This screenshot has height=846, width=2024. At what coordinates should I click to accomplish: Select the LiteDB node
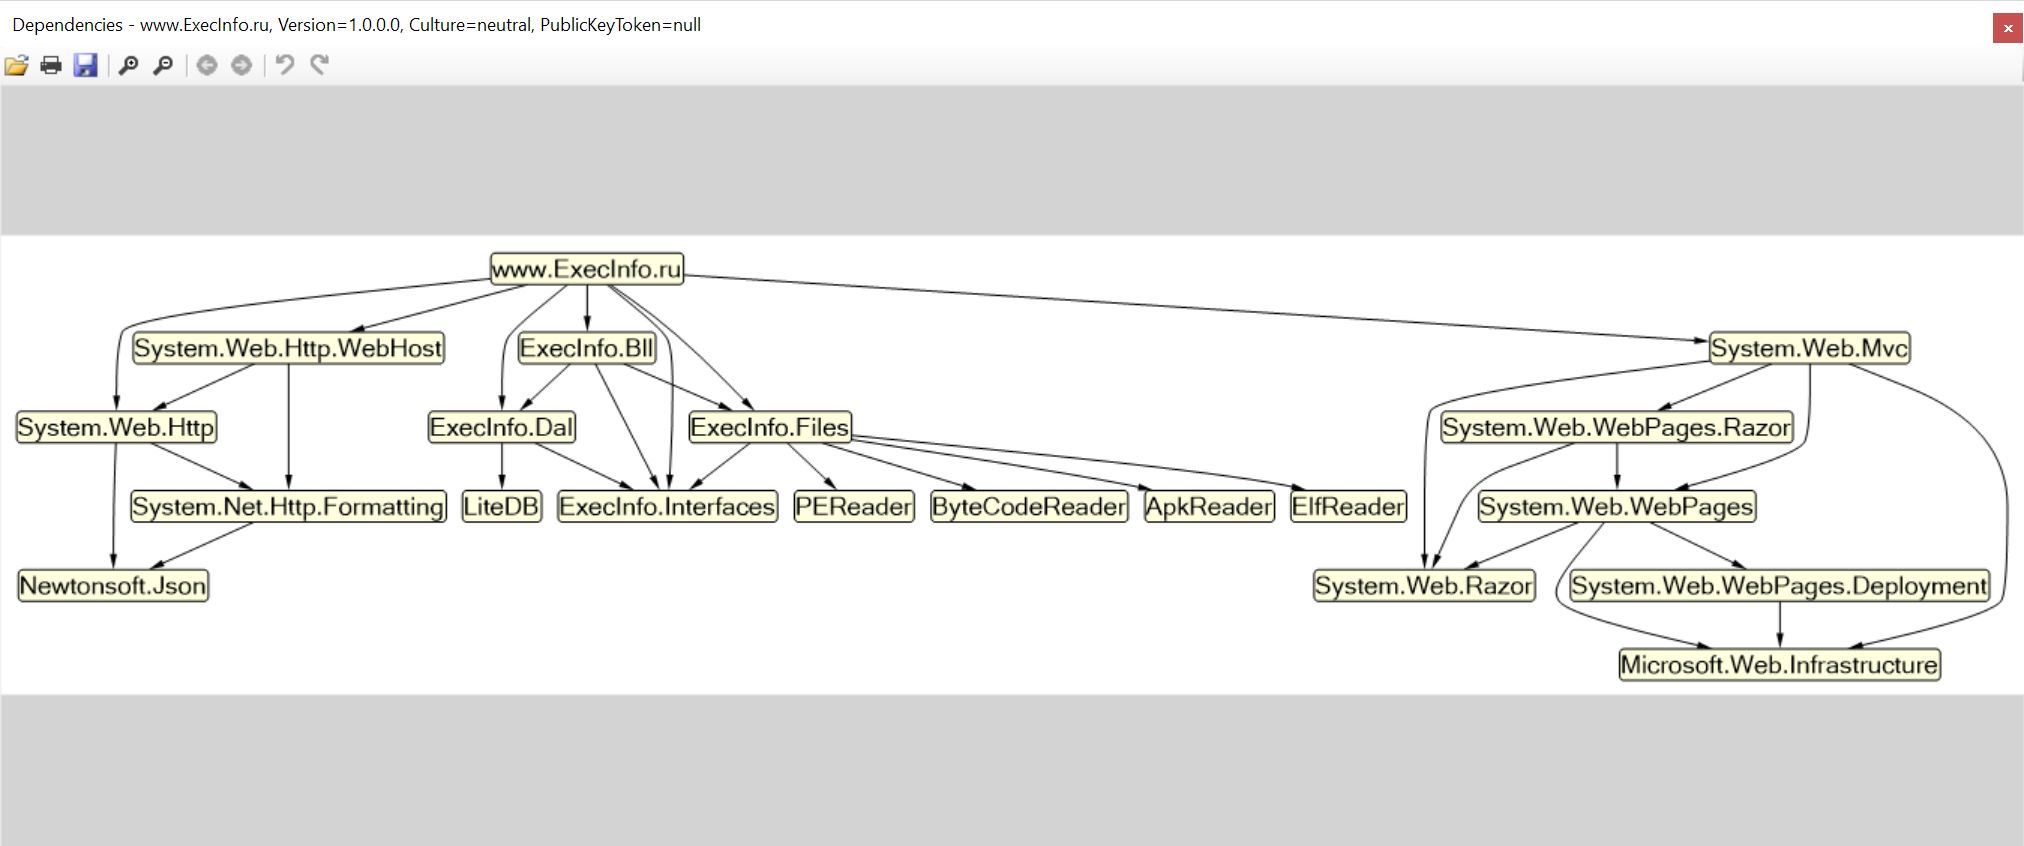501,506
